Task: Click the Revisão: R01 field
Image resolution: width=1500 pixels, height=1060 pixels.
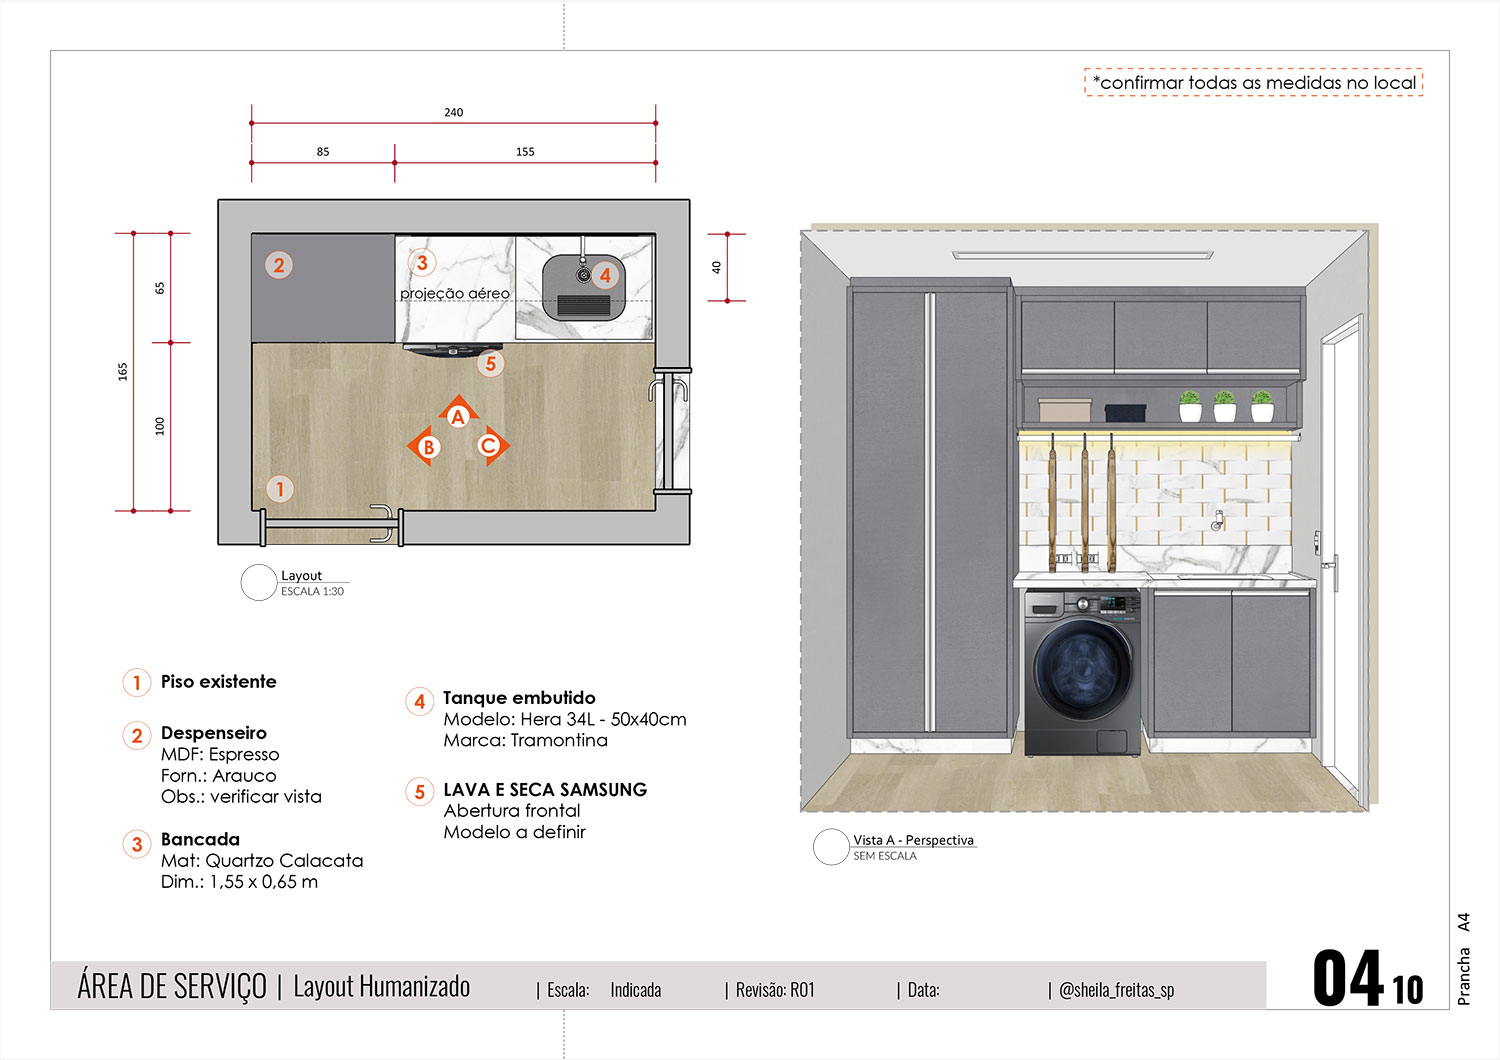Action: (x=774, y=990)
